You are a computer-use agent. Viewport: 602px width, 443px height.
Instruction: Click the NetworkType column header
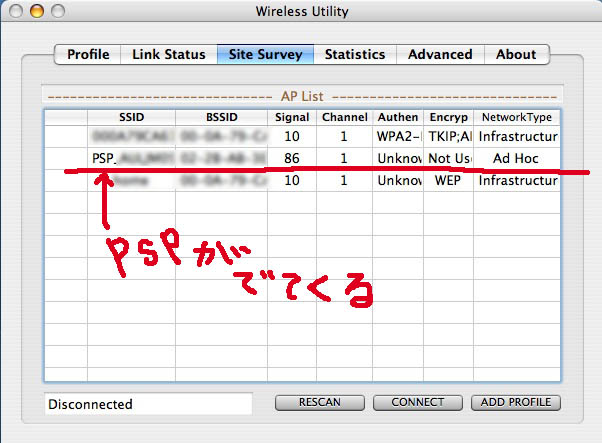tap(515, 117)
